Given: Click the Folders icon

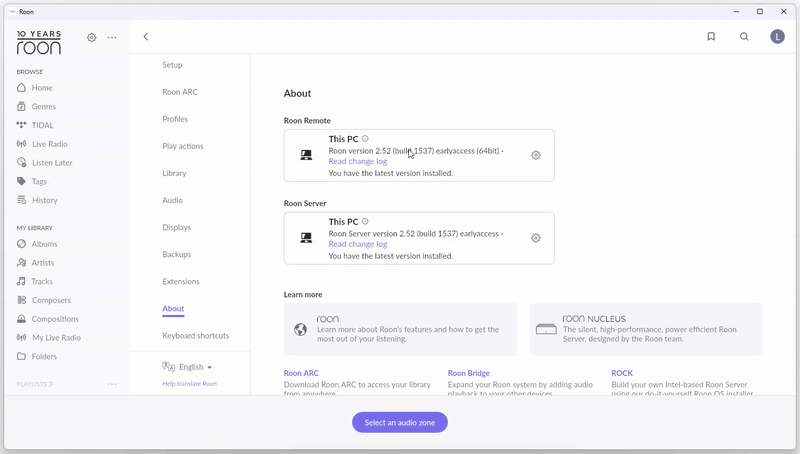Looking at the screenshot, I should point(21,356).
